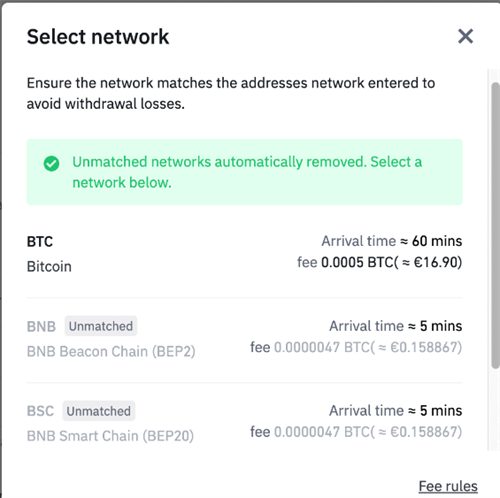The width and height of the screenshot is (500, 498).
Task: Click the Unmatched badge next to BNB
Action: click(x=101, y=326)
